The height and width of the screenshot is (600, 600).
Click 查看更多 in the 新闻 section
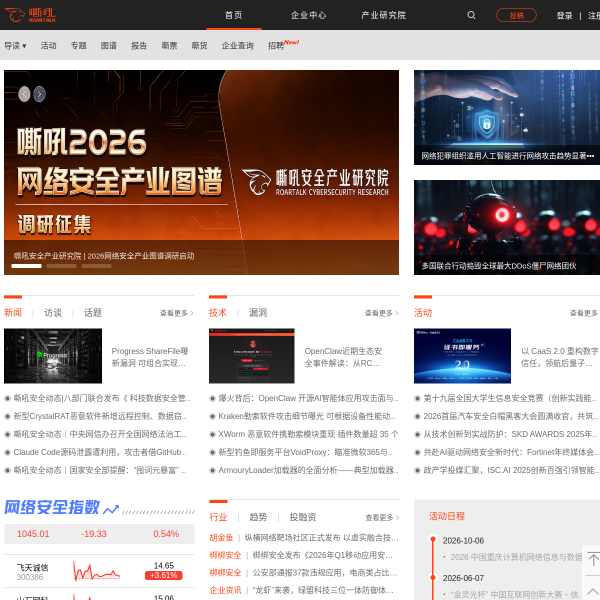[176, 313]
